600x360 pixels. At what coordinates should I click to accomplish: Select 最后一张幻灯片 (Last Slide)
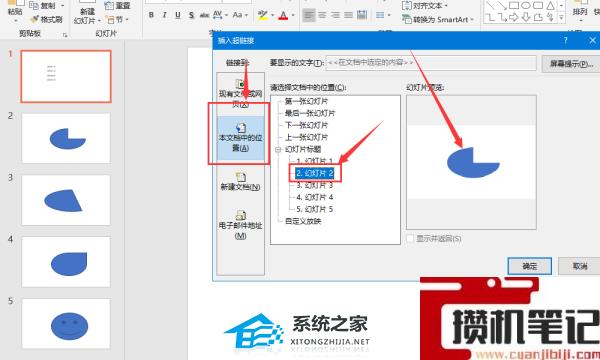310,113
